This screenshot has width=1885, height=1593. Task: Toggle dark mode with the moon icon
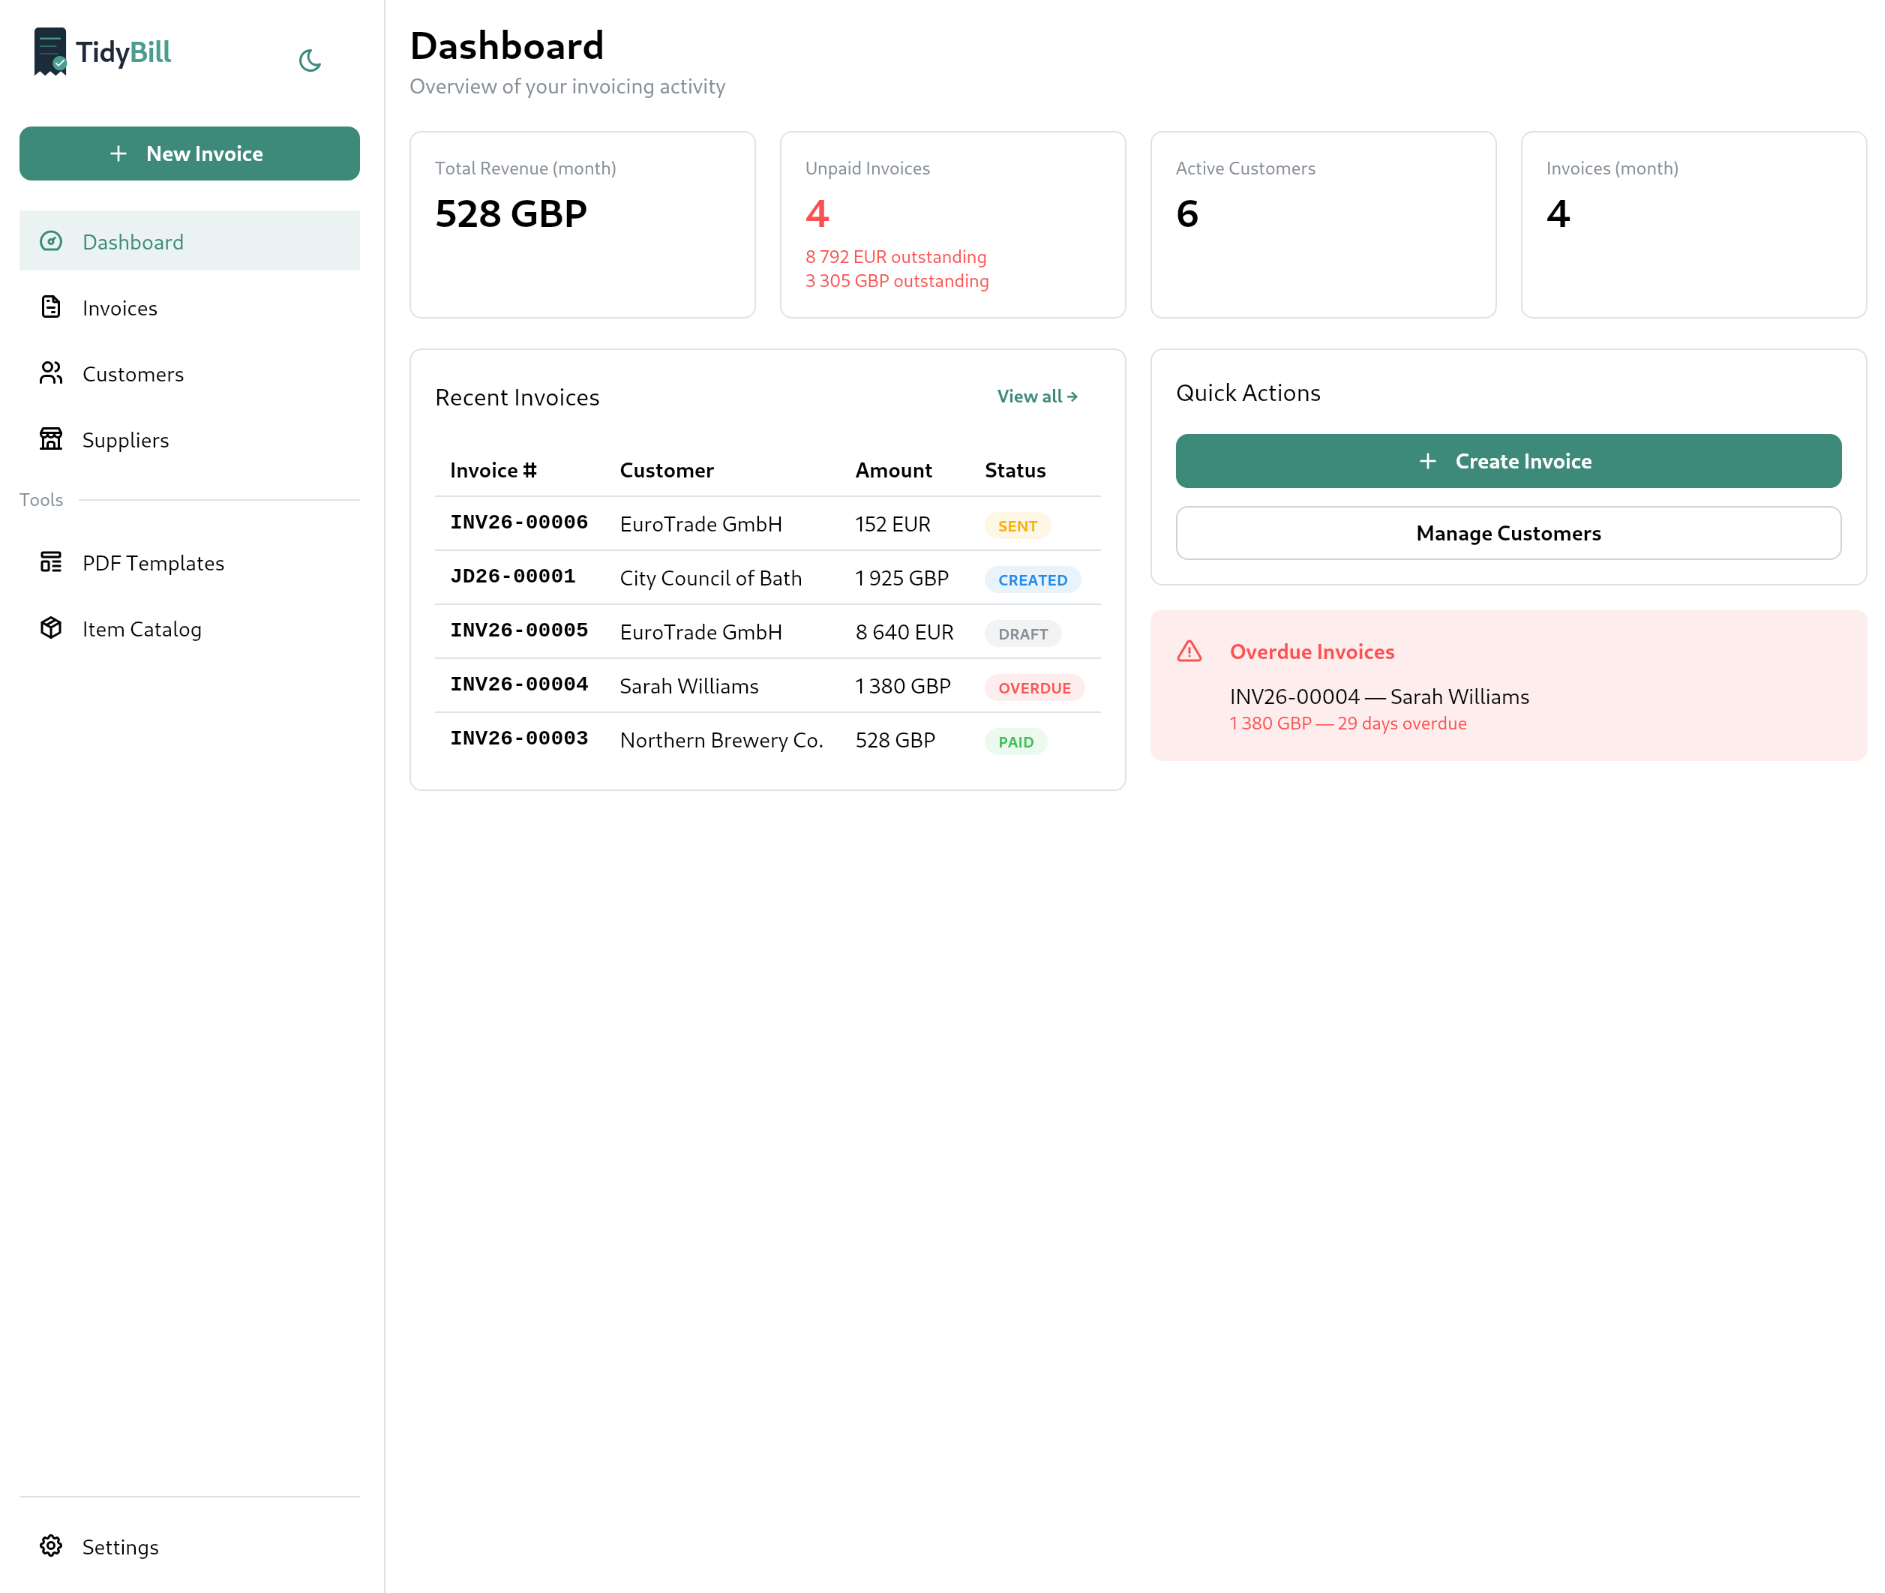tap(310, 61)
